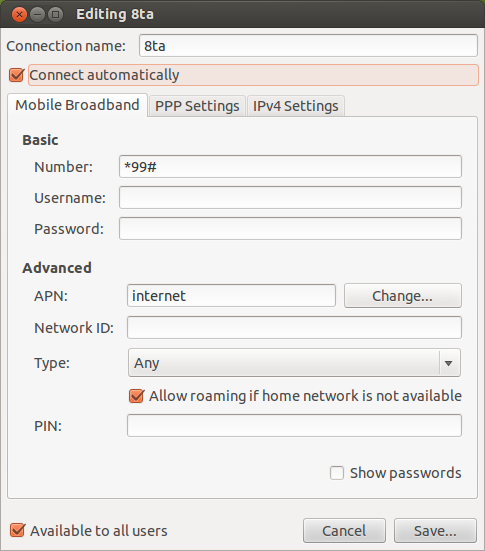485x551 pixels.
Task: Maximize the Editing 8ta dialog
Action: 55,15
